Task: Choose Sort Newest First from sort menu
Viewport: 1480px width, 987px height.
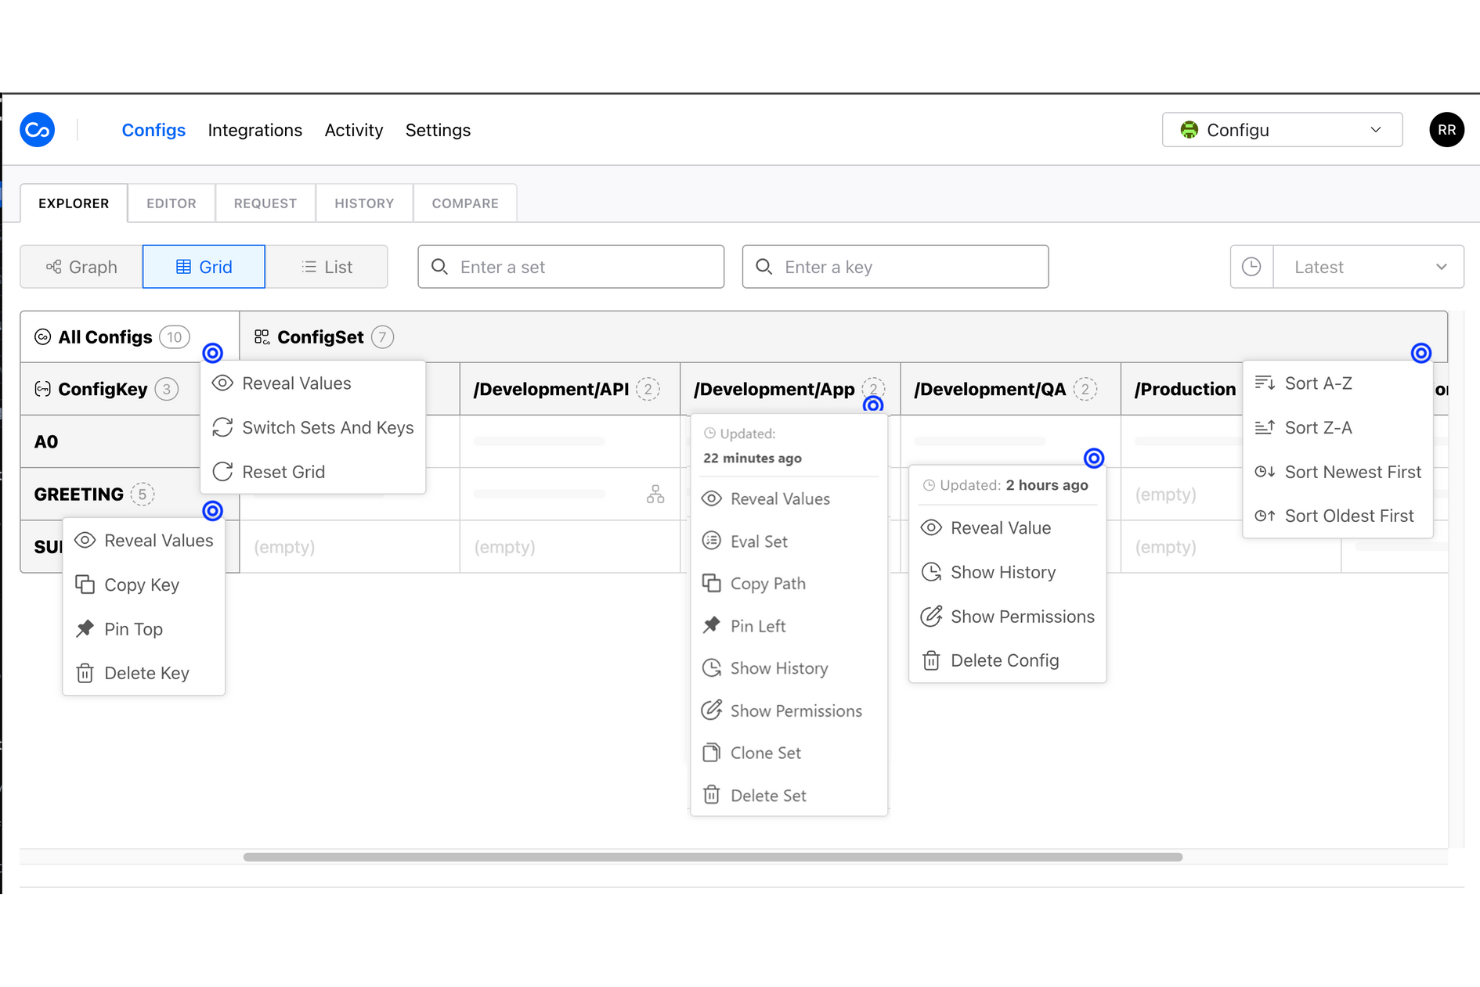Action: 1352,471
